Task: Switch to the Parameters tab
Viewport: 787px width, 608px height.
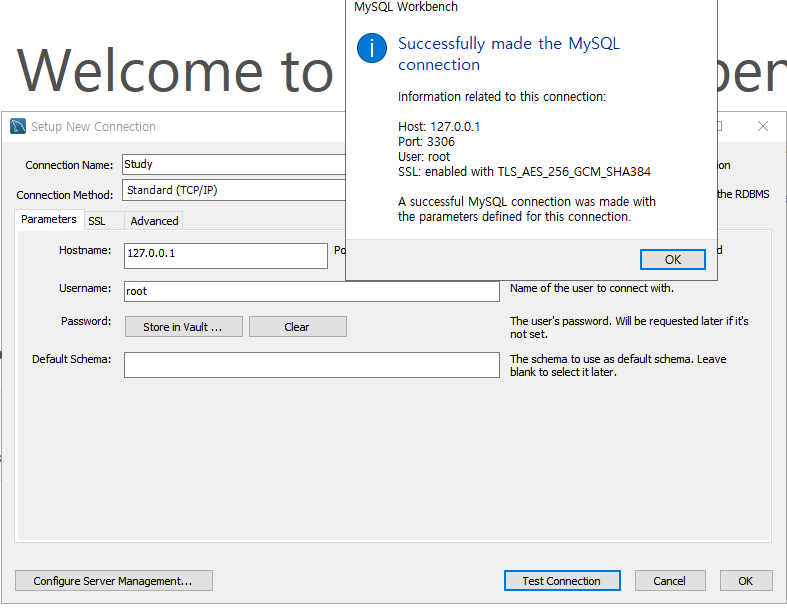Action: pyautogui.click(x=49, y=219)
